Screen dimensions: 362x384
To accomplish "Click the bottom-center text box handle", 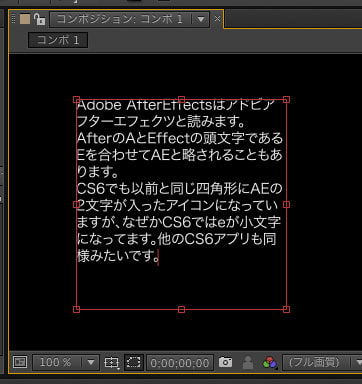I will [x=181, y=309].
